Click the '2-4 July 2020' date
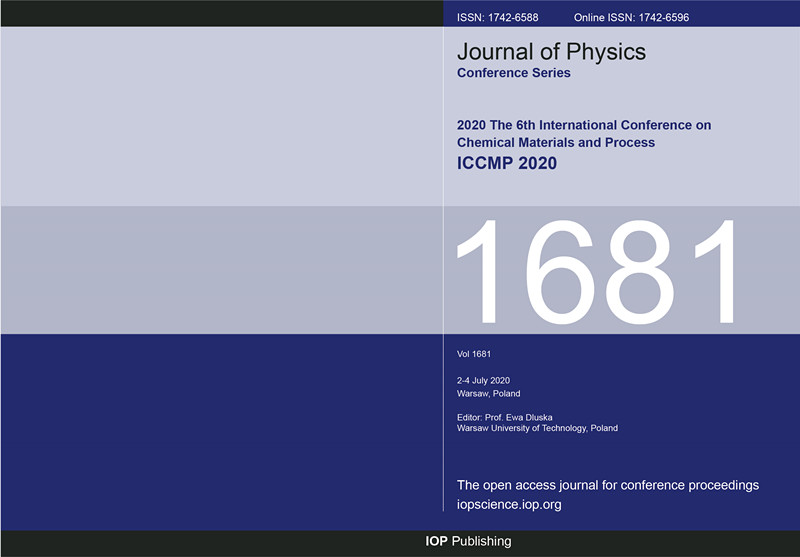 (x=483, y=381)
